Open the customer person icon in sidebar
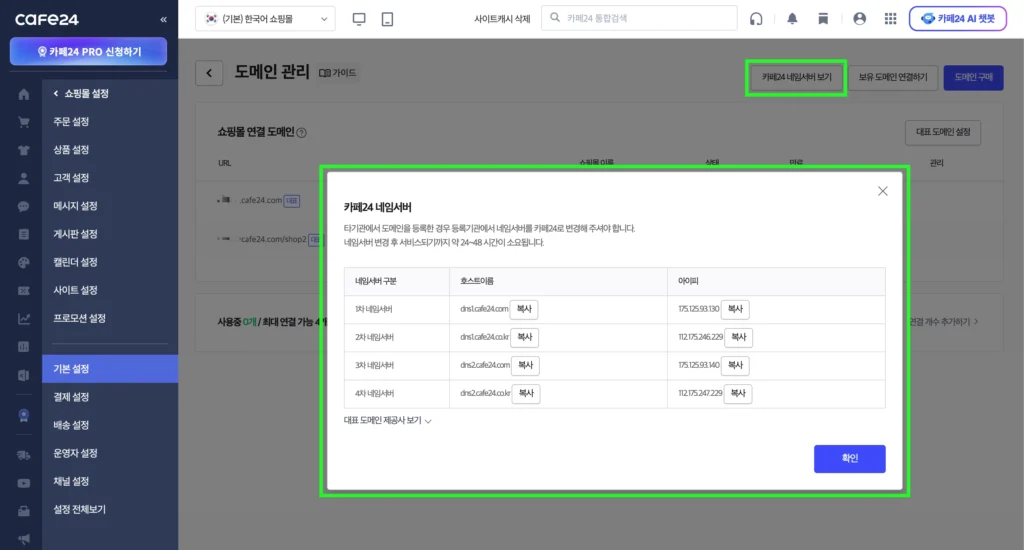The width and height of the screenshot is (1024, 550). tap(24, 178)
